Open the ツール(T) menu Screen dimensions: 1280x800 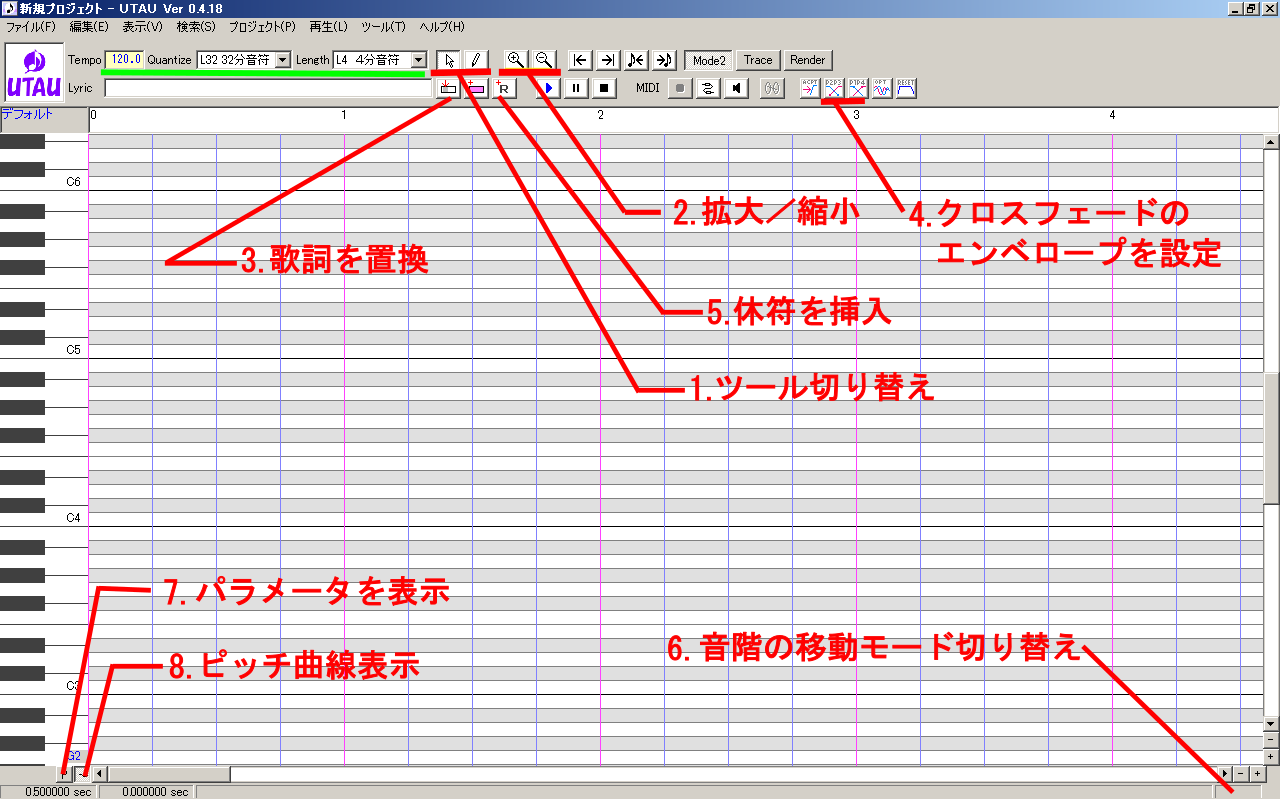[384, 26]
